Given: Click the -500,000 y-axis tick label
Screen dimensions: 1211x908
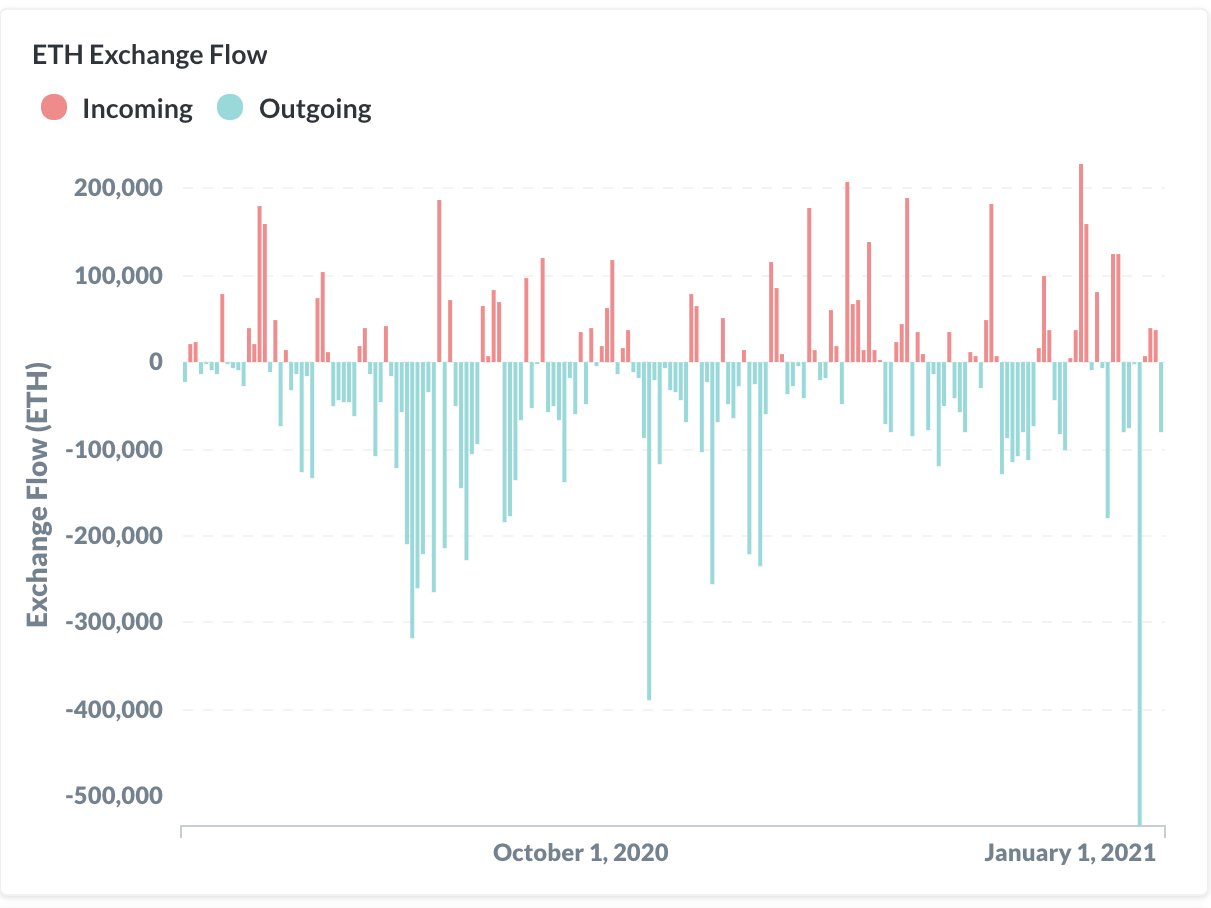Looking at the screenshot, I should point(114,796).
